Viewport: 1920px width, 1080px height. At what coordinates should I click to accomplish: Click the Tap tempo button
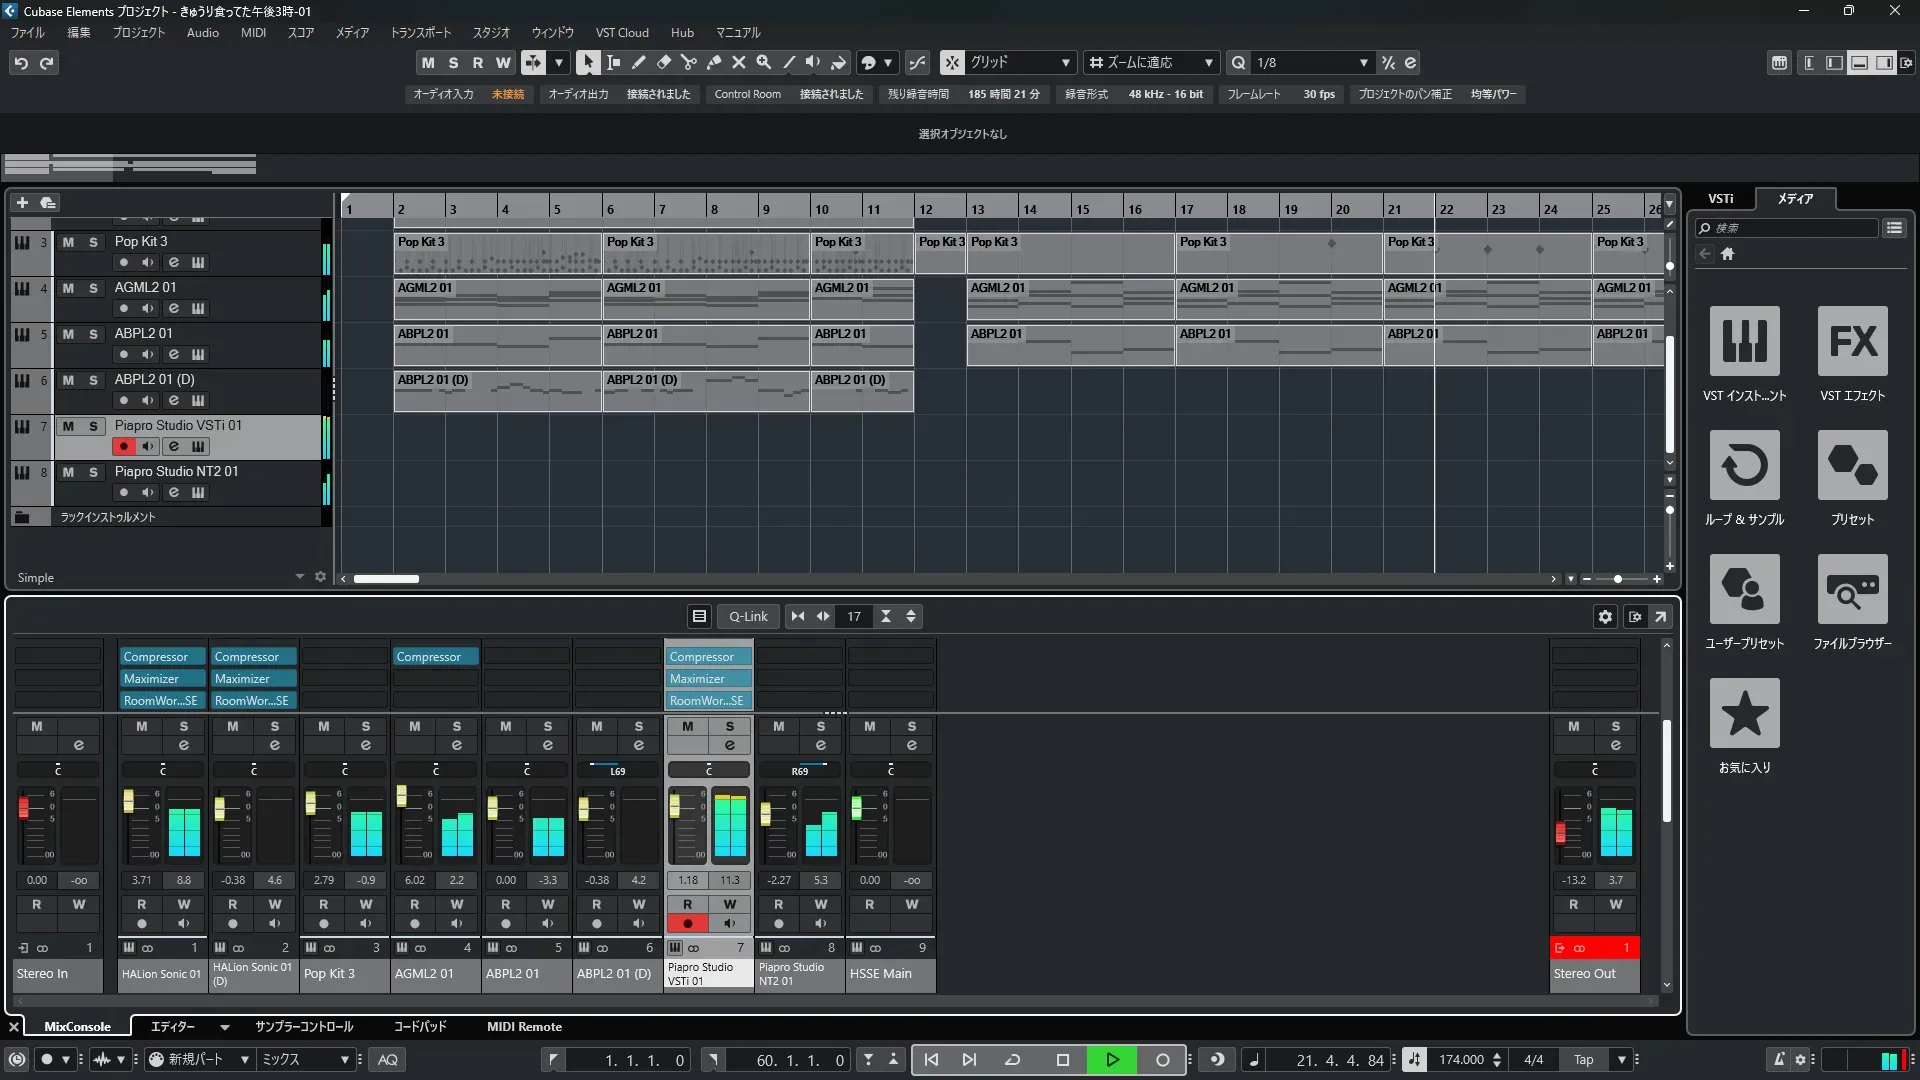pos(1583,1060)
